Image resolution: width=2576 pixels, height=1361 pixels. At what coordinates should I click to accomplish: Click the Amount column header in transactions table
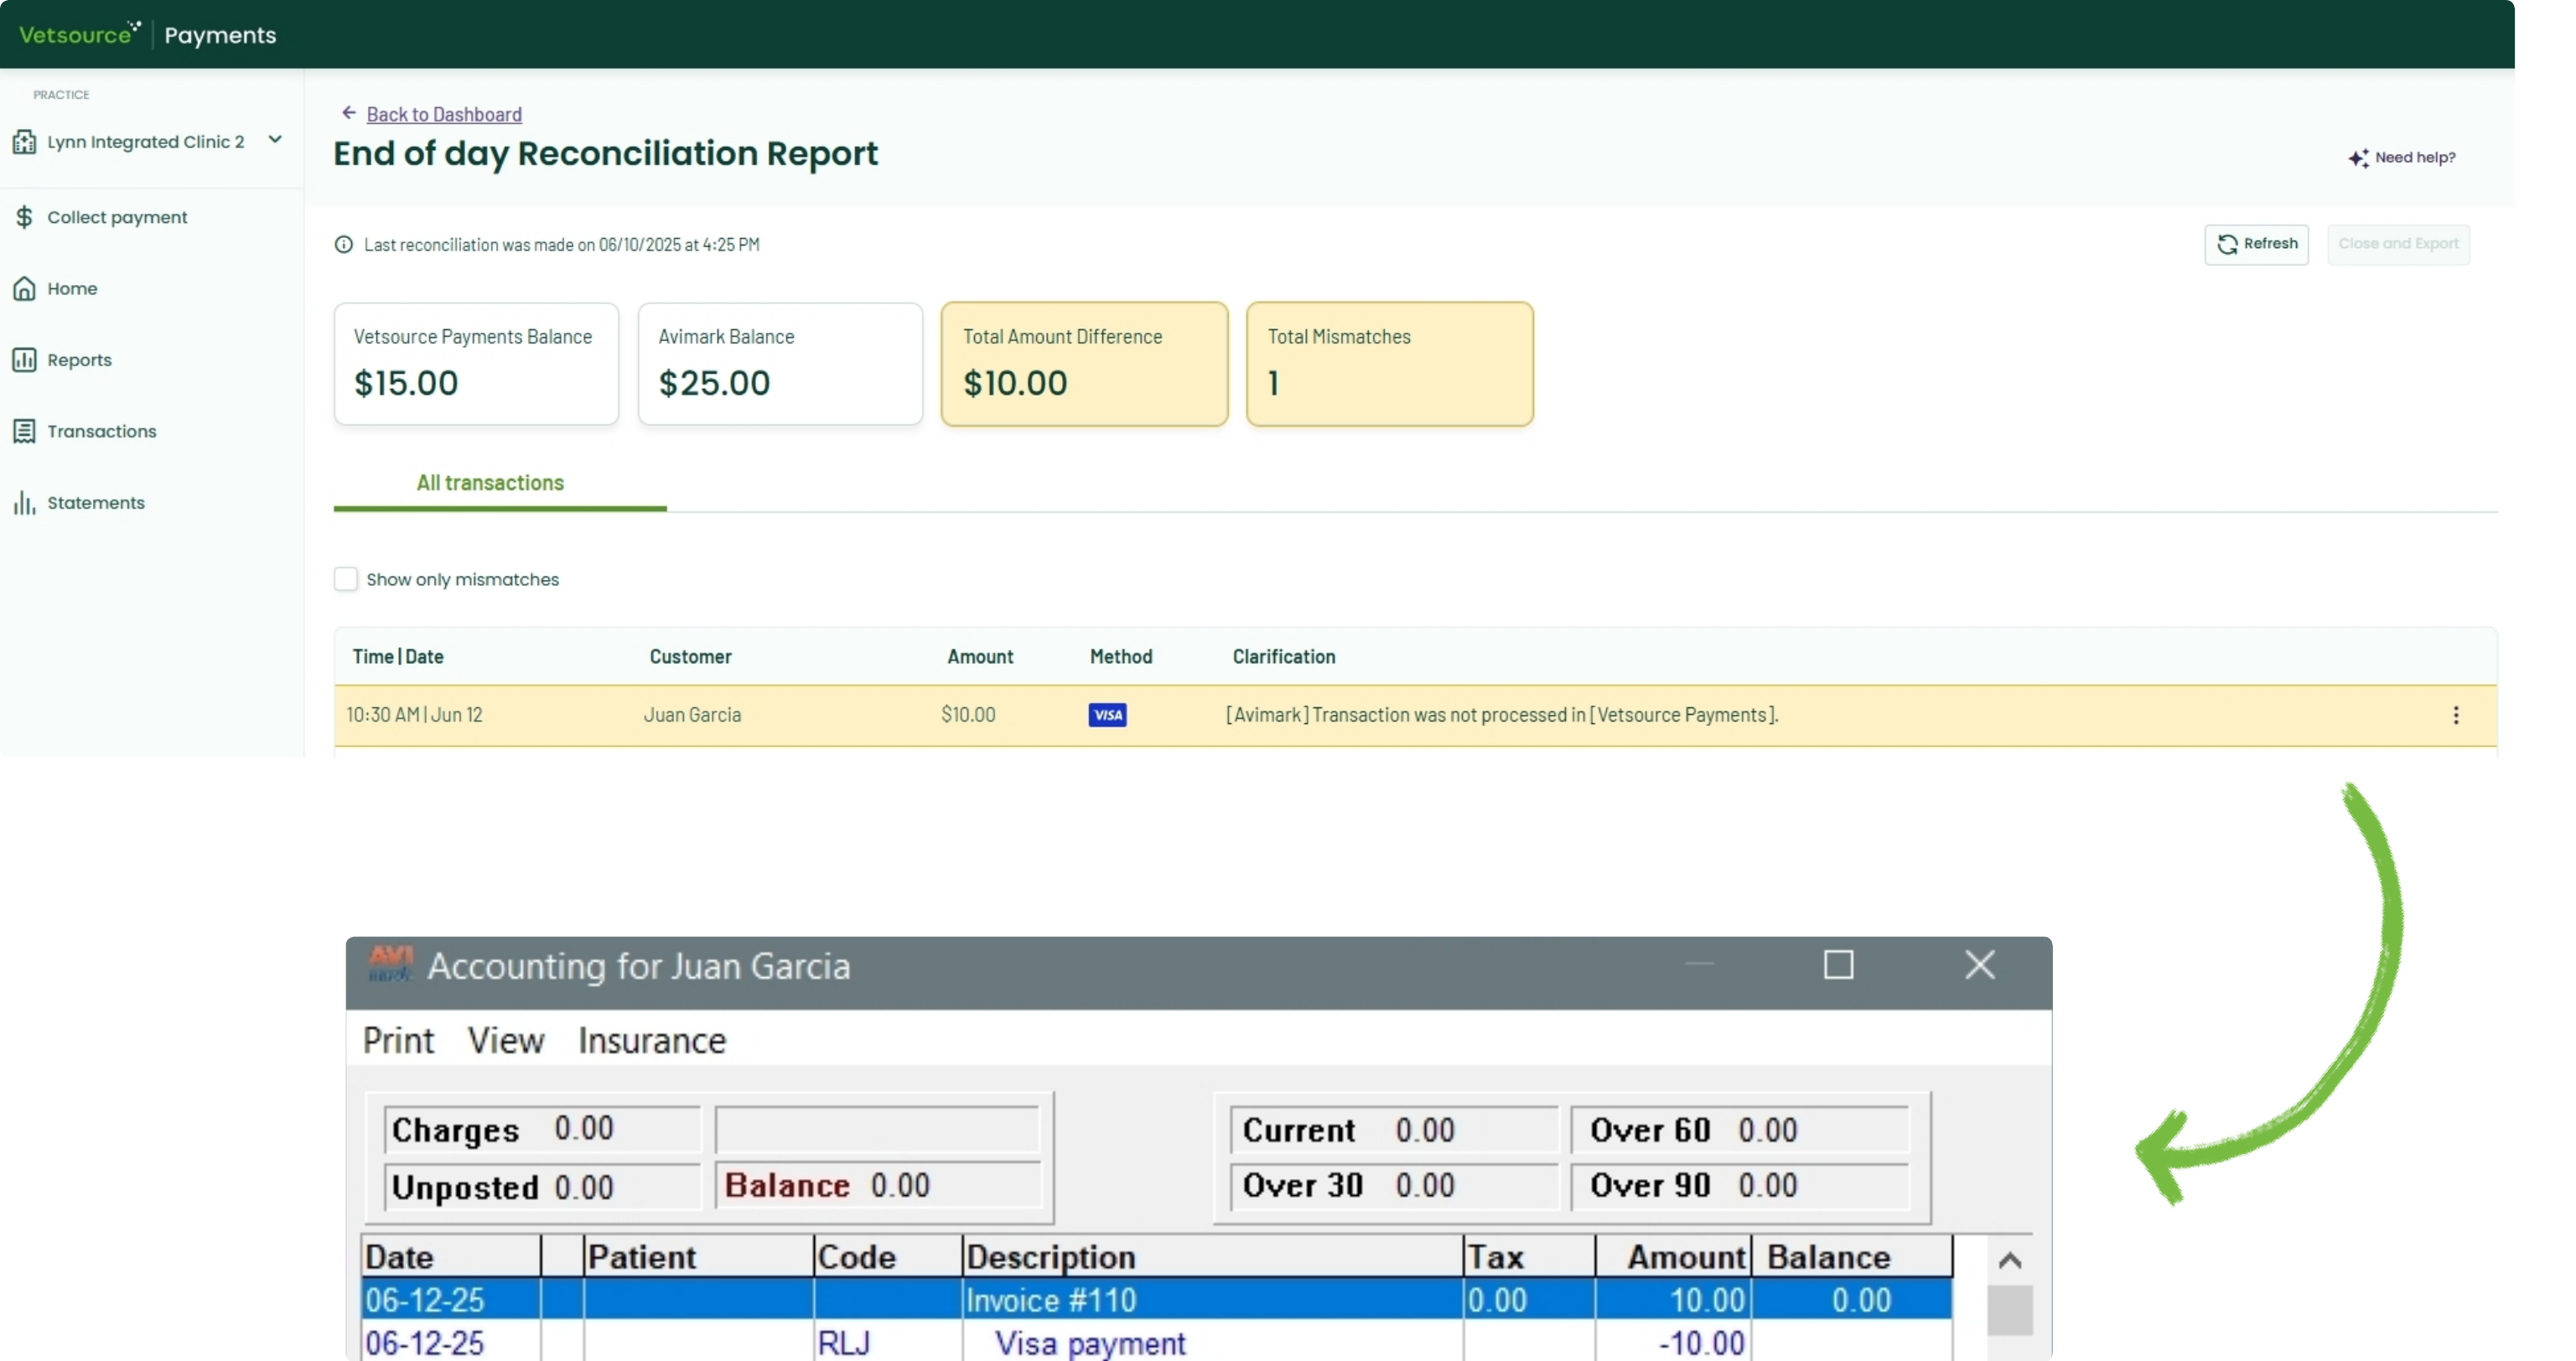pos(980,657)
